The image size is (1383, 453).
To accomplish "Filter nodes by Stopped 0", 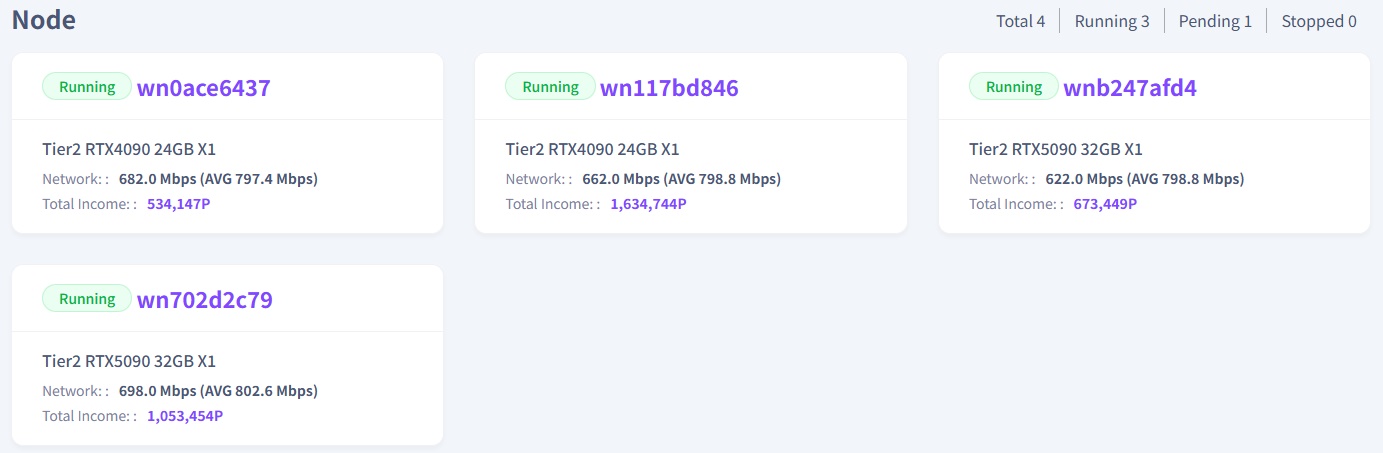I will (x=1319, y=21).
